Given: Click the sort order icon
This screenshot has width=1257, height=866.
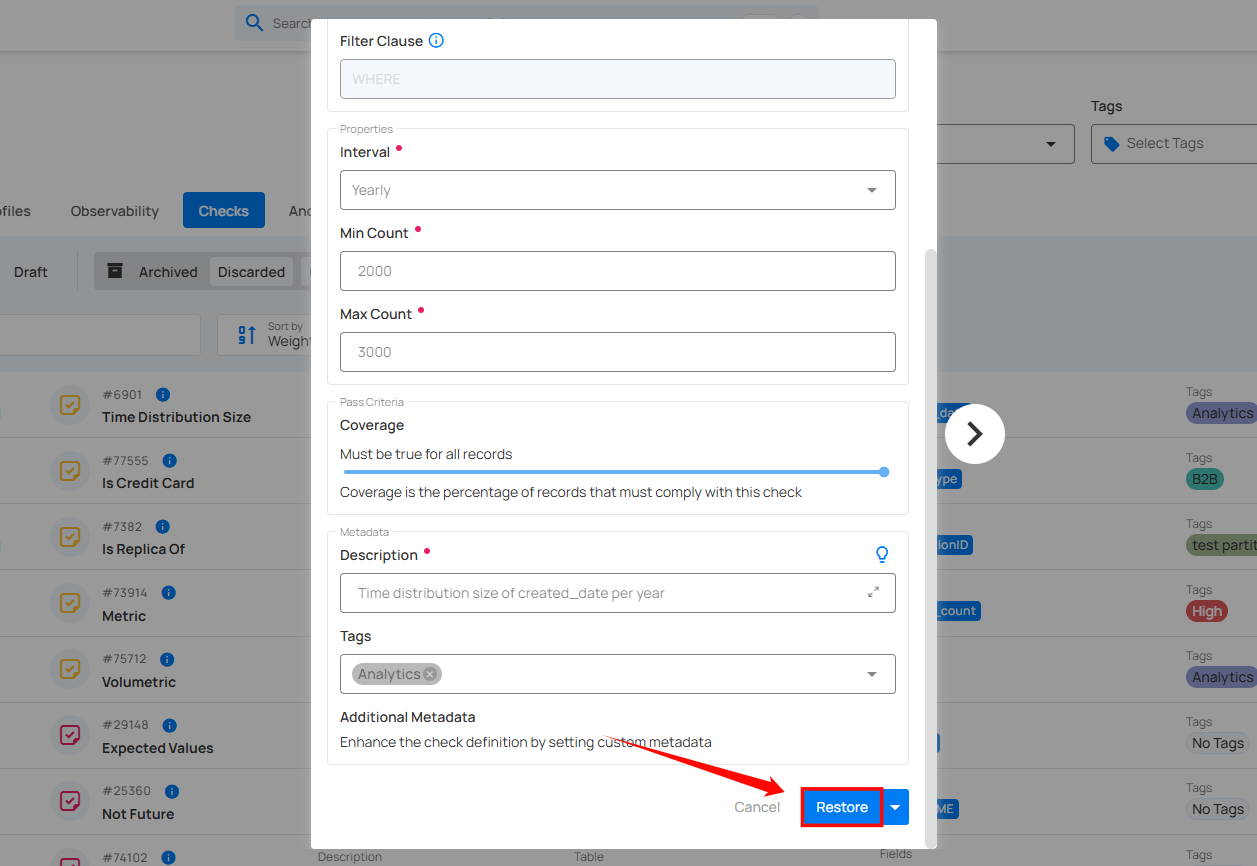Looking at the screenshot, I should 247,335.
